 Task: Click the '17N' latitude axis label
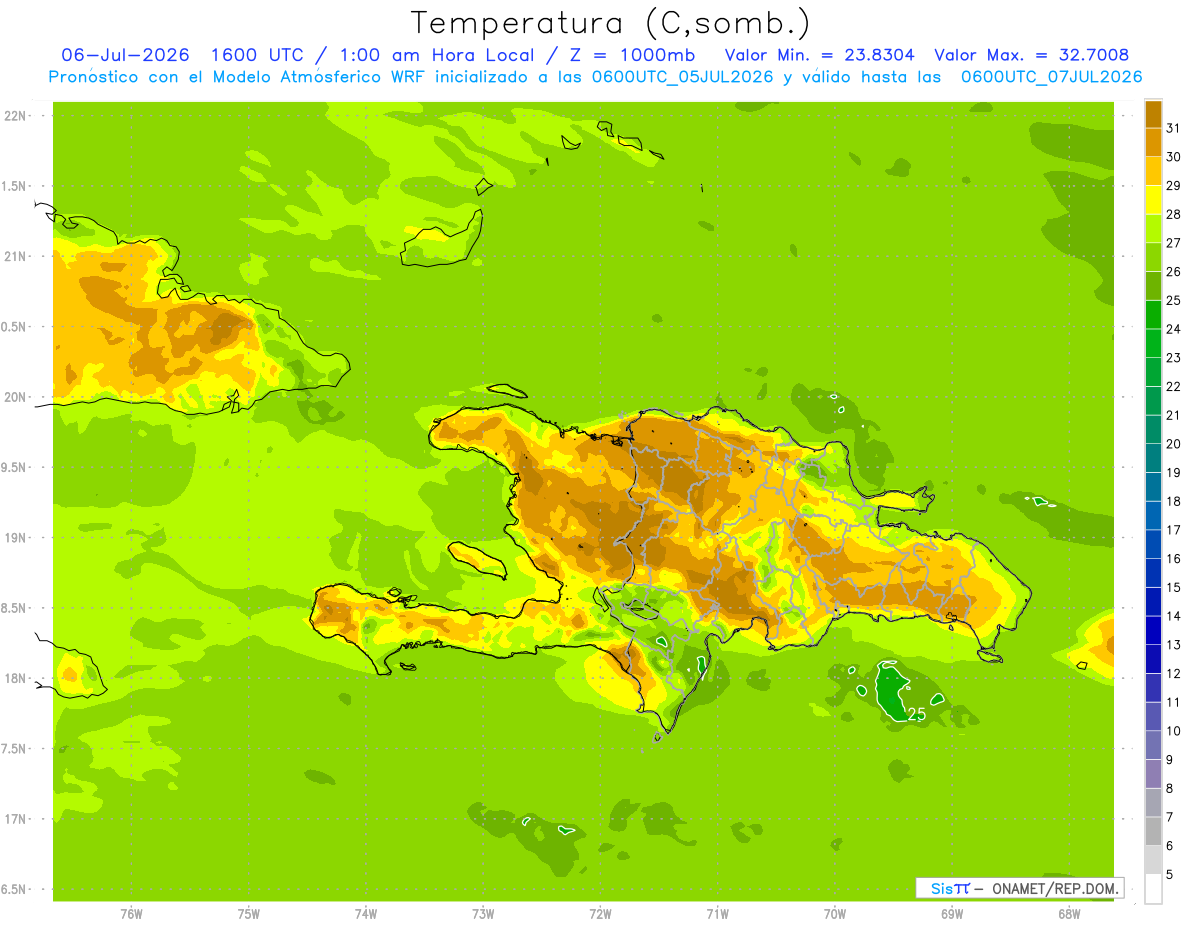[17, 819]
